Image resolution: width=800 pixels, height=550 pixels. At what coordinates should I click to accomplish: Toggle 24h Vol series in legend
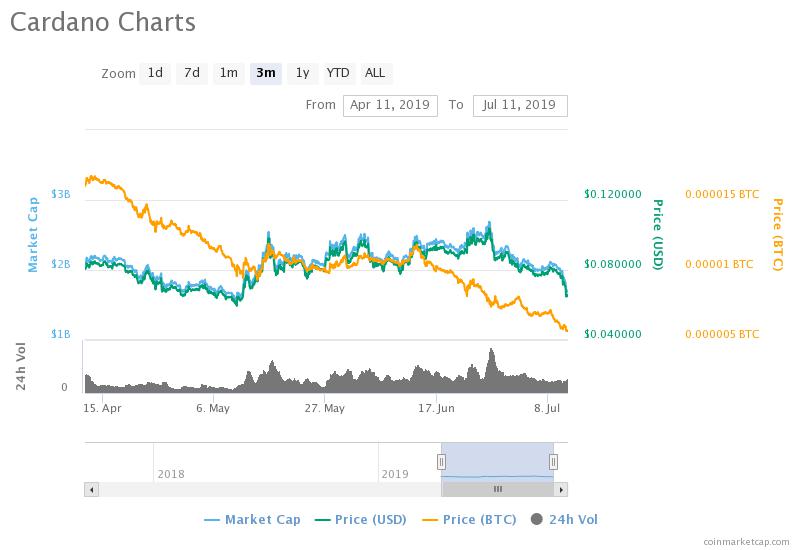[566, 519]
